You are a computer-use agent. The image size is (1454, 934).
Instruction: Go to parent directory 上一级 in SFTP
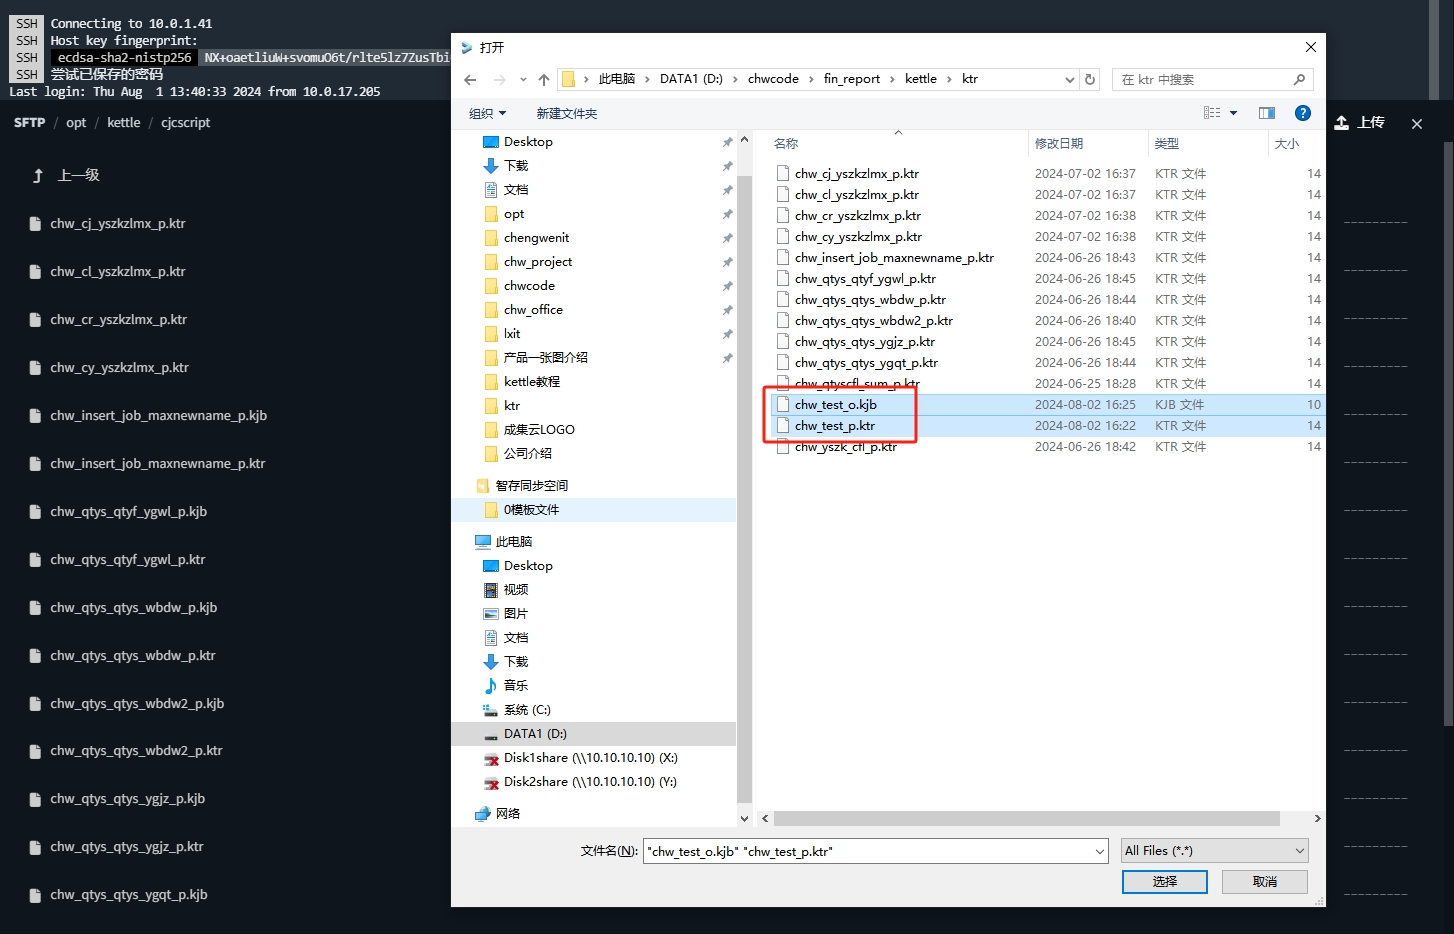[66, 176]
